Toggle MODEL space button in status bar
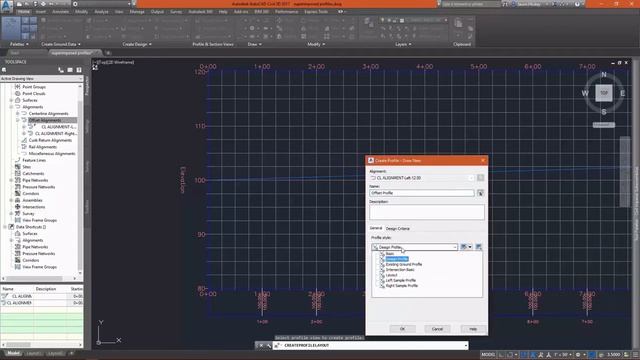The width and height of the screenshot is (640, 360). (x=488, y=355)
